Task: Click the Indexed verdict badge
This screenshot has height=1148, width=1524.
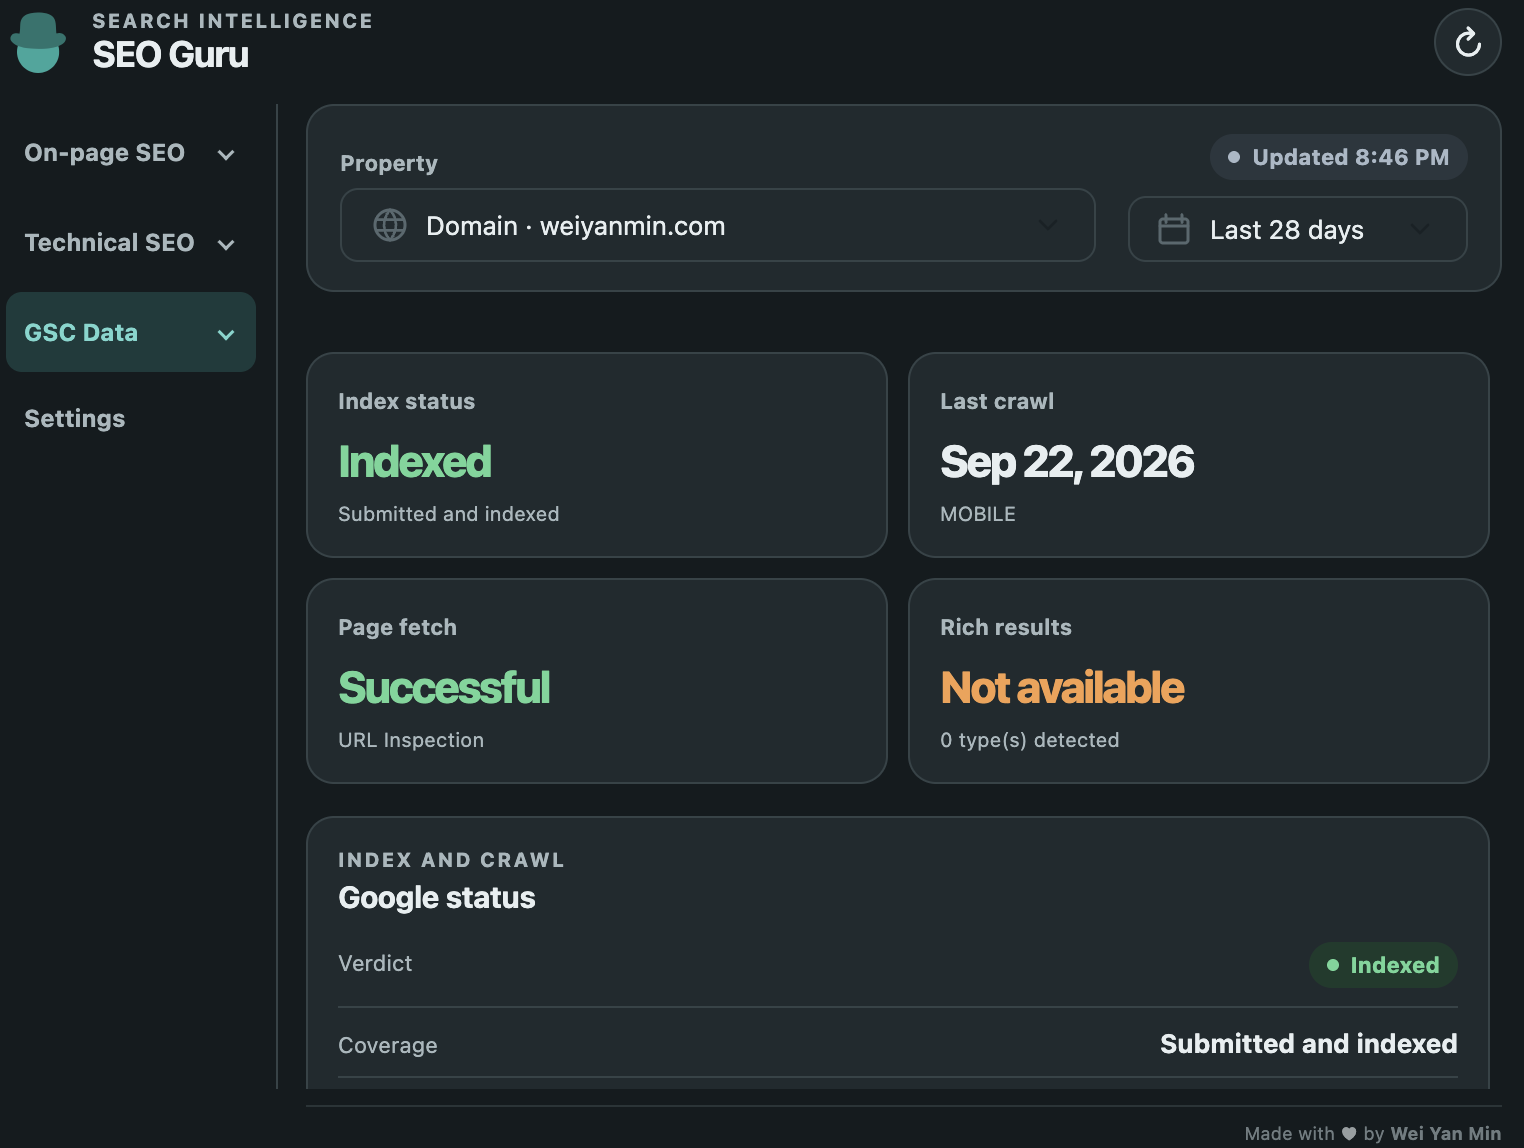Action: pos(1383,965)
